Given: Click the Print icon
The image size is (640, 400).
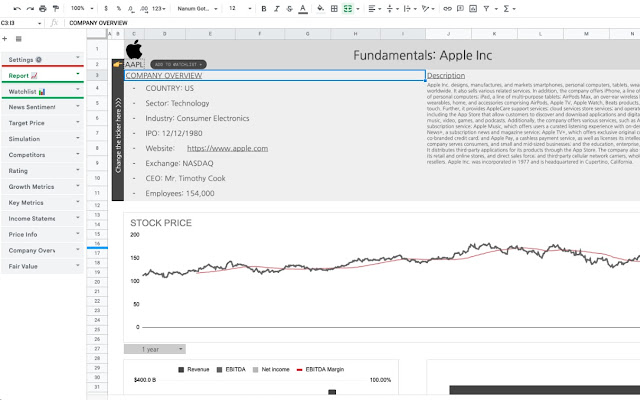Looking at the screenshot, I should point(43,9).
